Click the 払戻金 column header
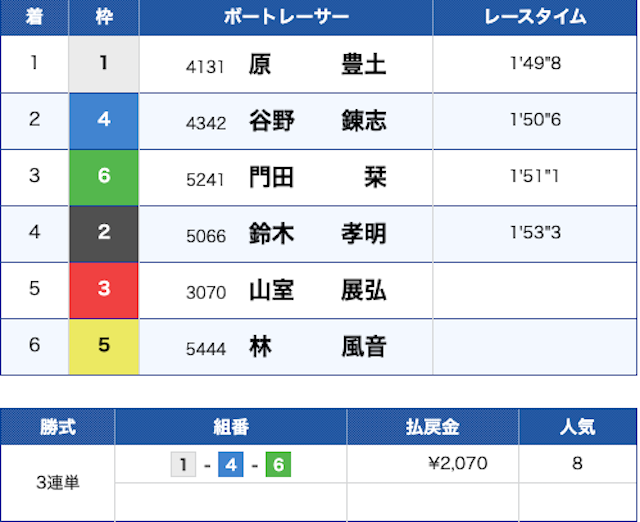 click(432, 427)
